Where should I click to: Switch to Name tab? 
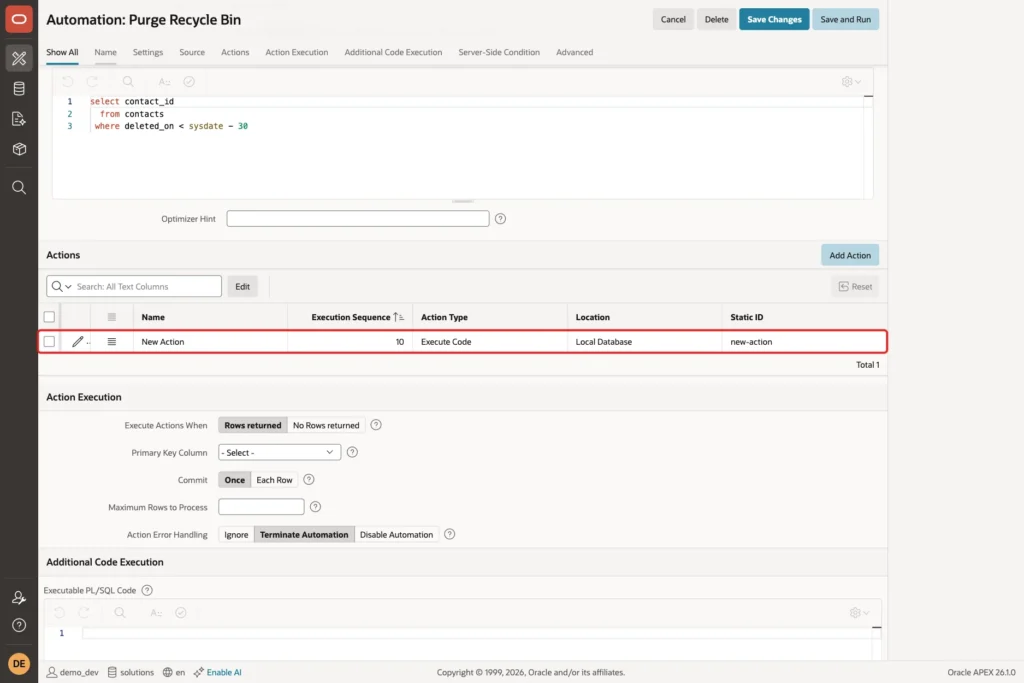point(105,52)
